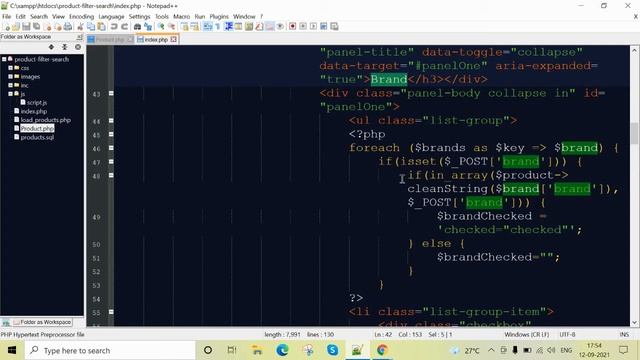Save the recorded macro icon
This screenshot has width=640, height=360.
[x=334, y=27]
